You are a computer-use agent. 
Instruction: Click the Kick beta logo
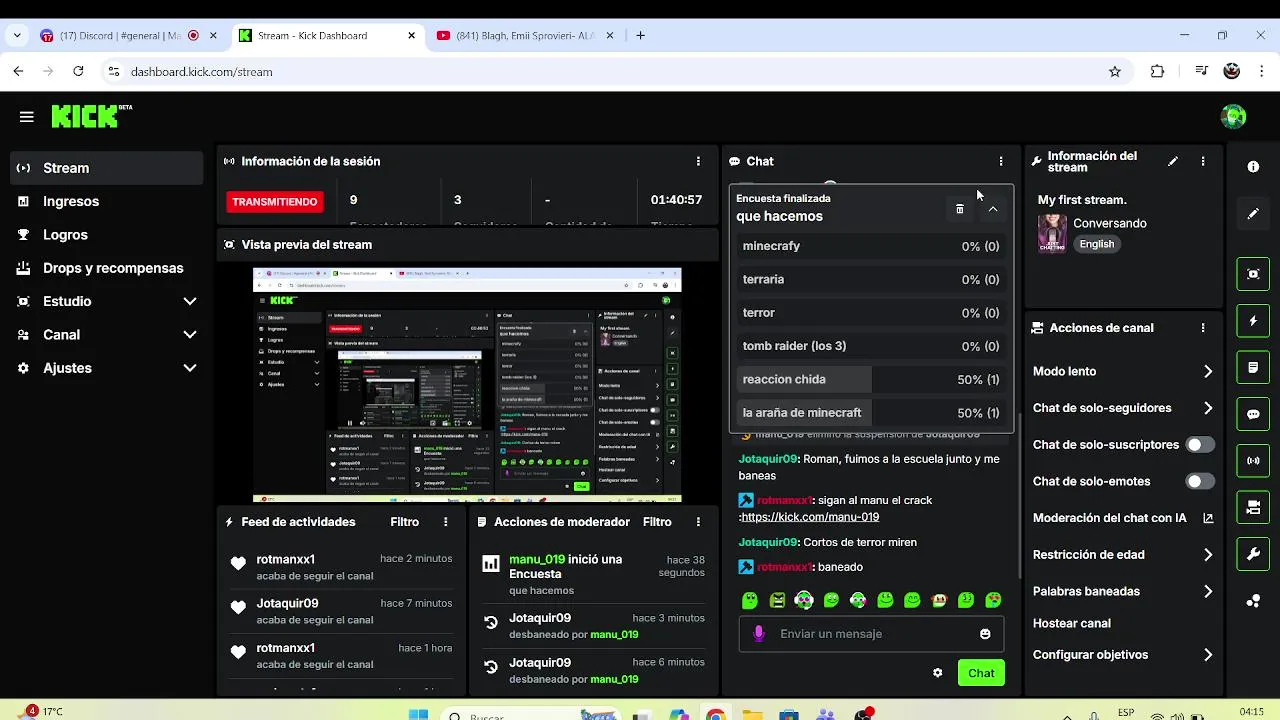(91, 116)
